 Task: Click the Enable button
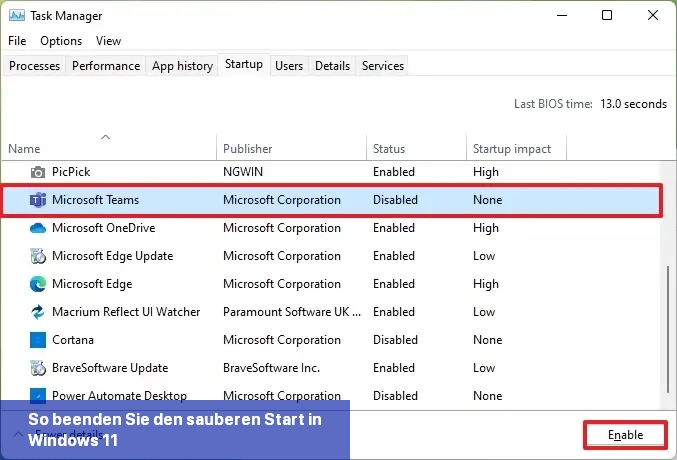625,435
